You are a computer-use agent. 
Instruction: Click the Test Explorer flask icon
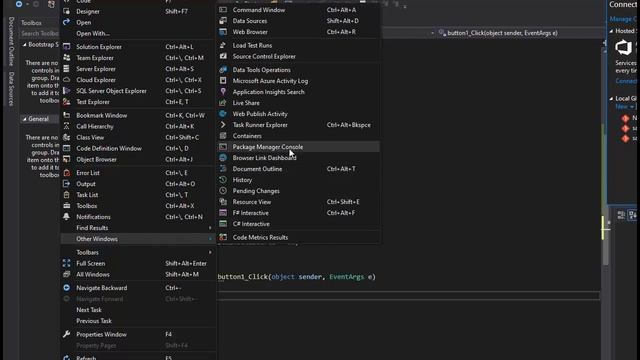pyautogui.click(x=67, y=102)
